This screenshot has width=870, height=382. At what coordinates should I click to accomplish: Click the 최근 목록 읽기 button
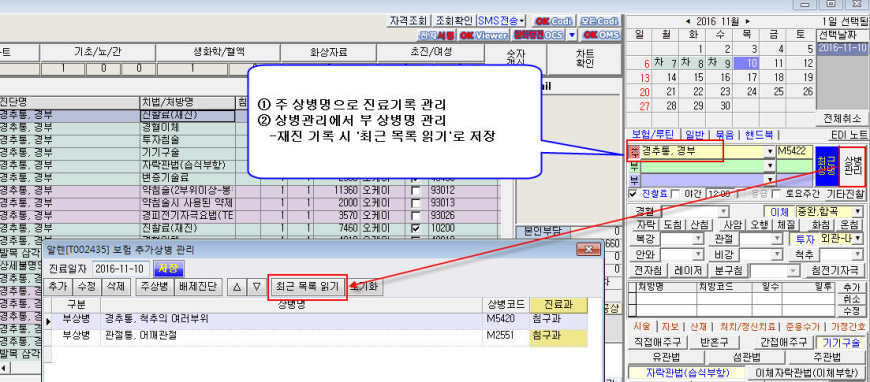(308, 287)
